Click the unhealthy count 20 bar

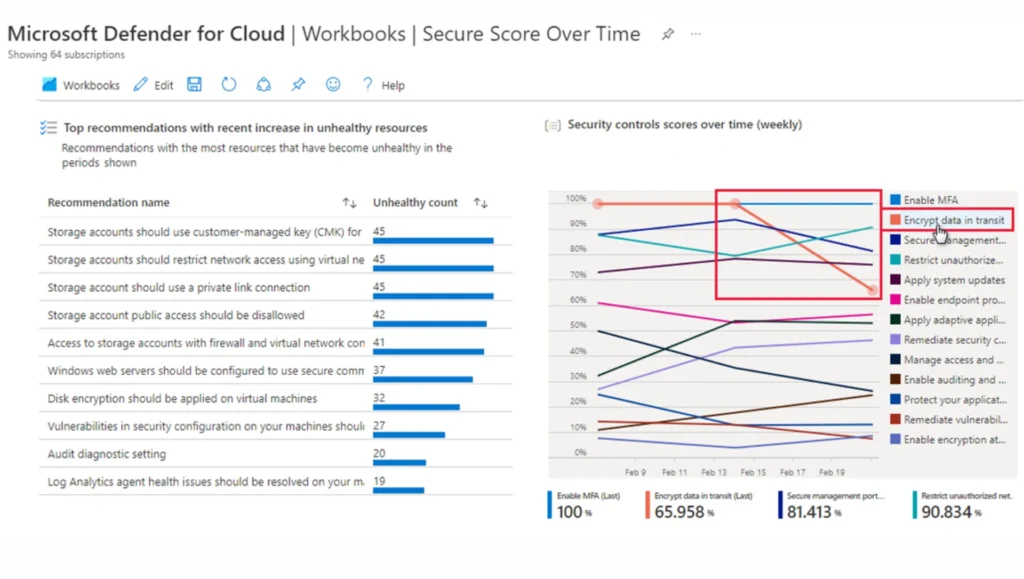pyautogui.click(x=399, y=462)
